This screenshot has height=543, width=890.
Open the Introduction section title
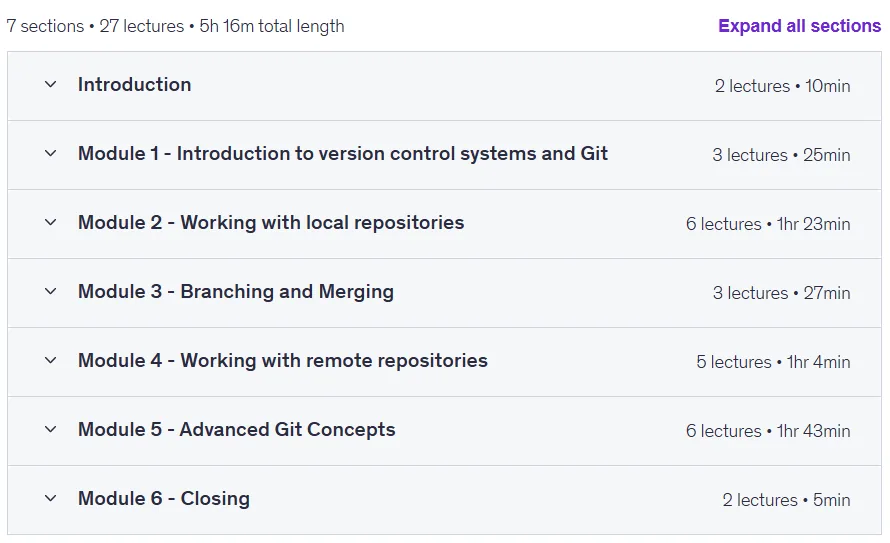(x=135, y=85)
